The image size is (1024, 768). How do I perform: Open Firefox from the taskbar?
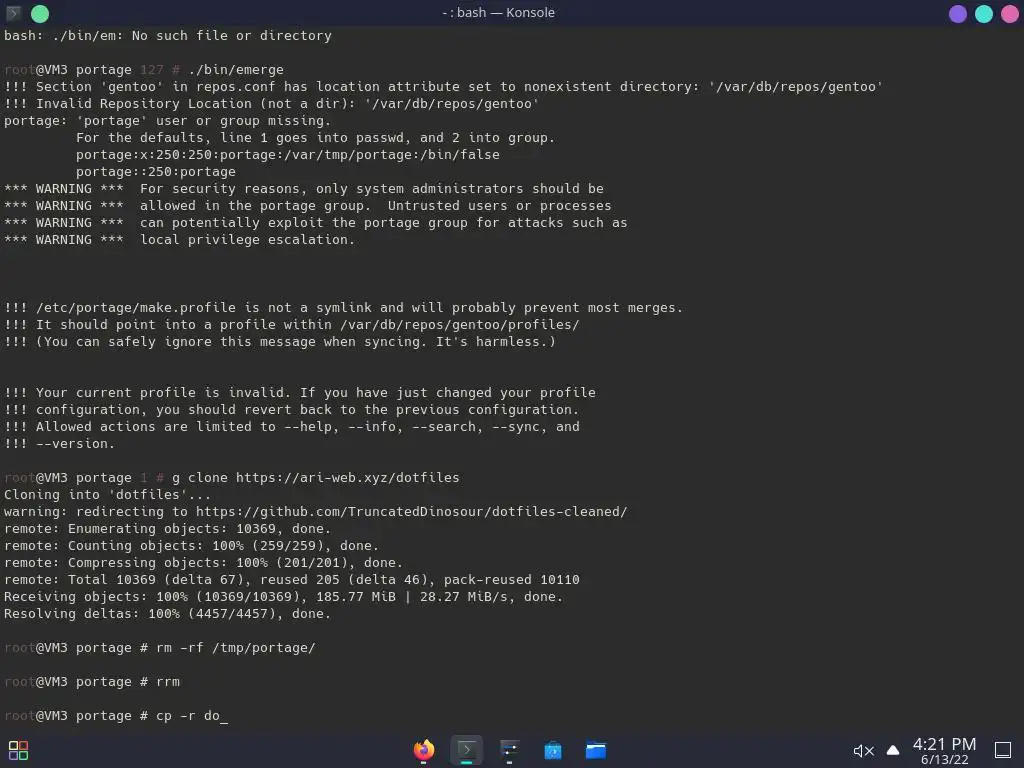point(424,750)
